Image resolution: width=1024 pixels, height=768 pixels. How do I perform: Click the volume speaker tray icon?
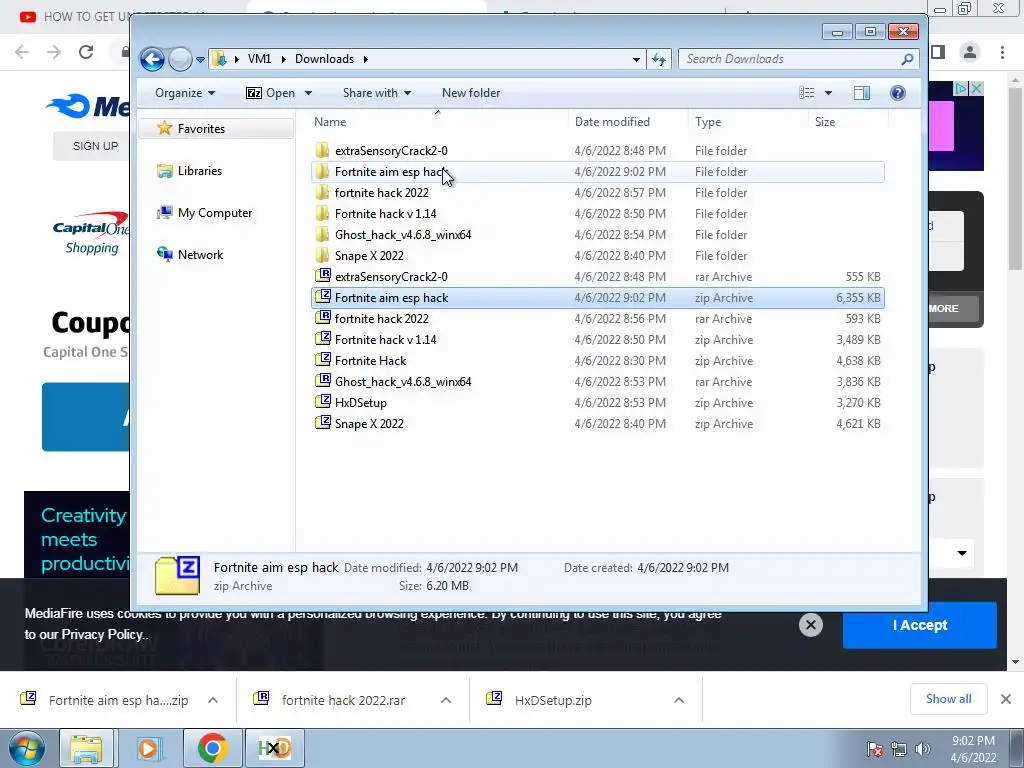(x=922, y=749)
